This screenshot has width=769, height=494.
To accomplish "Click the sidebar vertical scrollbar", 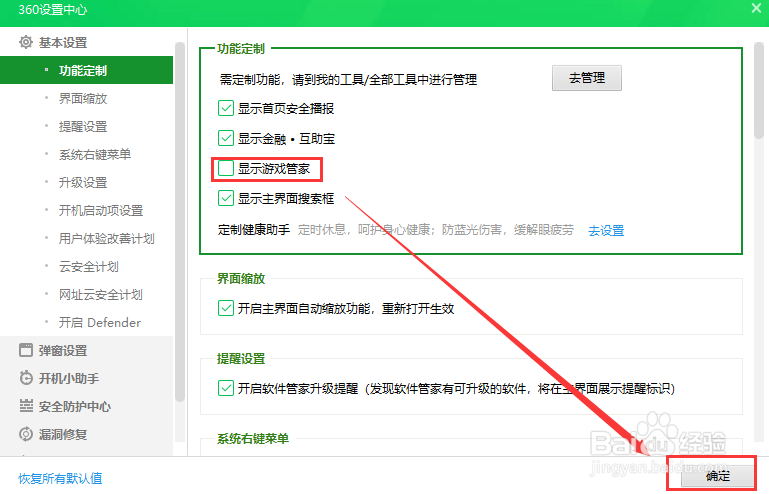I will (x=180, y=222).
